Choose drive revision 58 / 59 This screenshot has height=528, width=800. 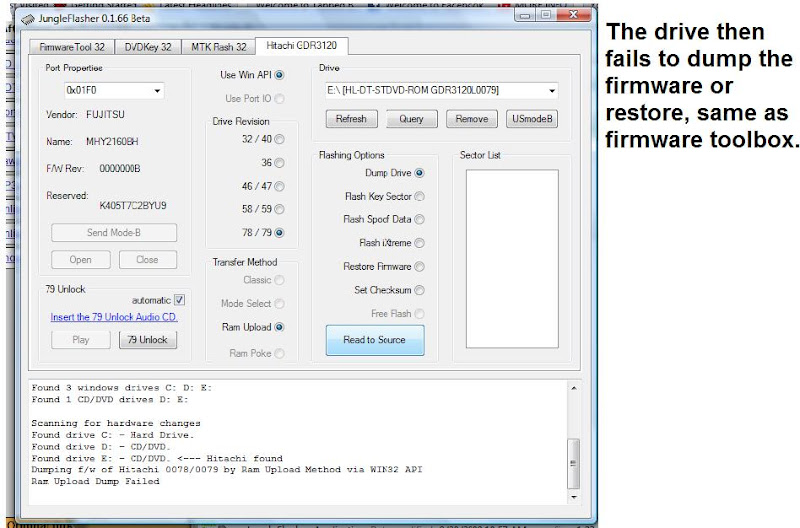(279, 209)
